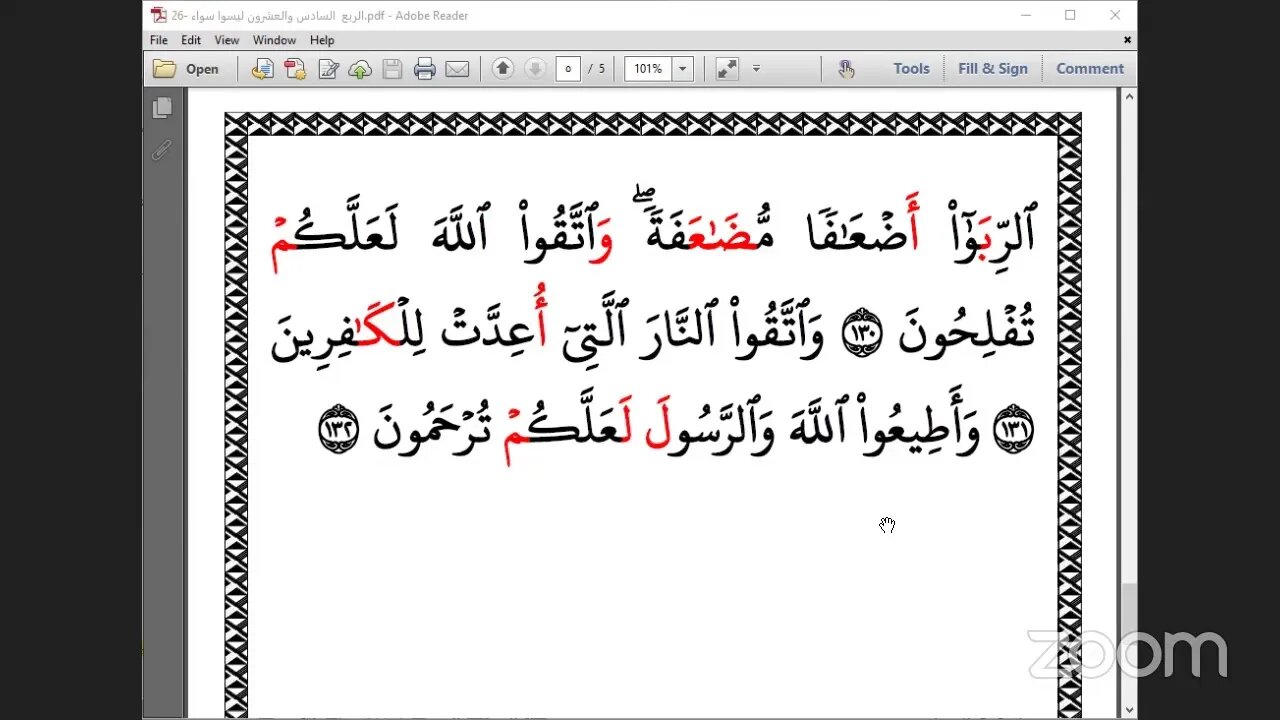This screenshot has width=1280, height=720.
Task: Click the fit page expand icon
Action: tap(727, 69)
